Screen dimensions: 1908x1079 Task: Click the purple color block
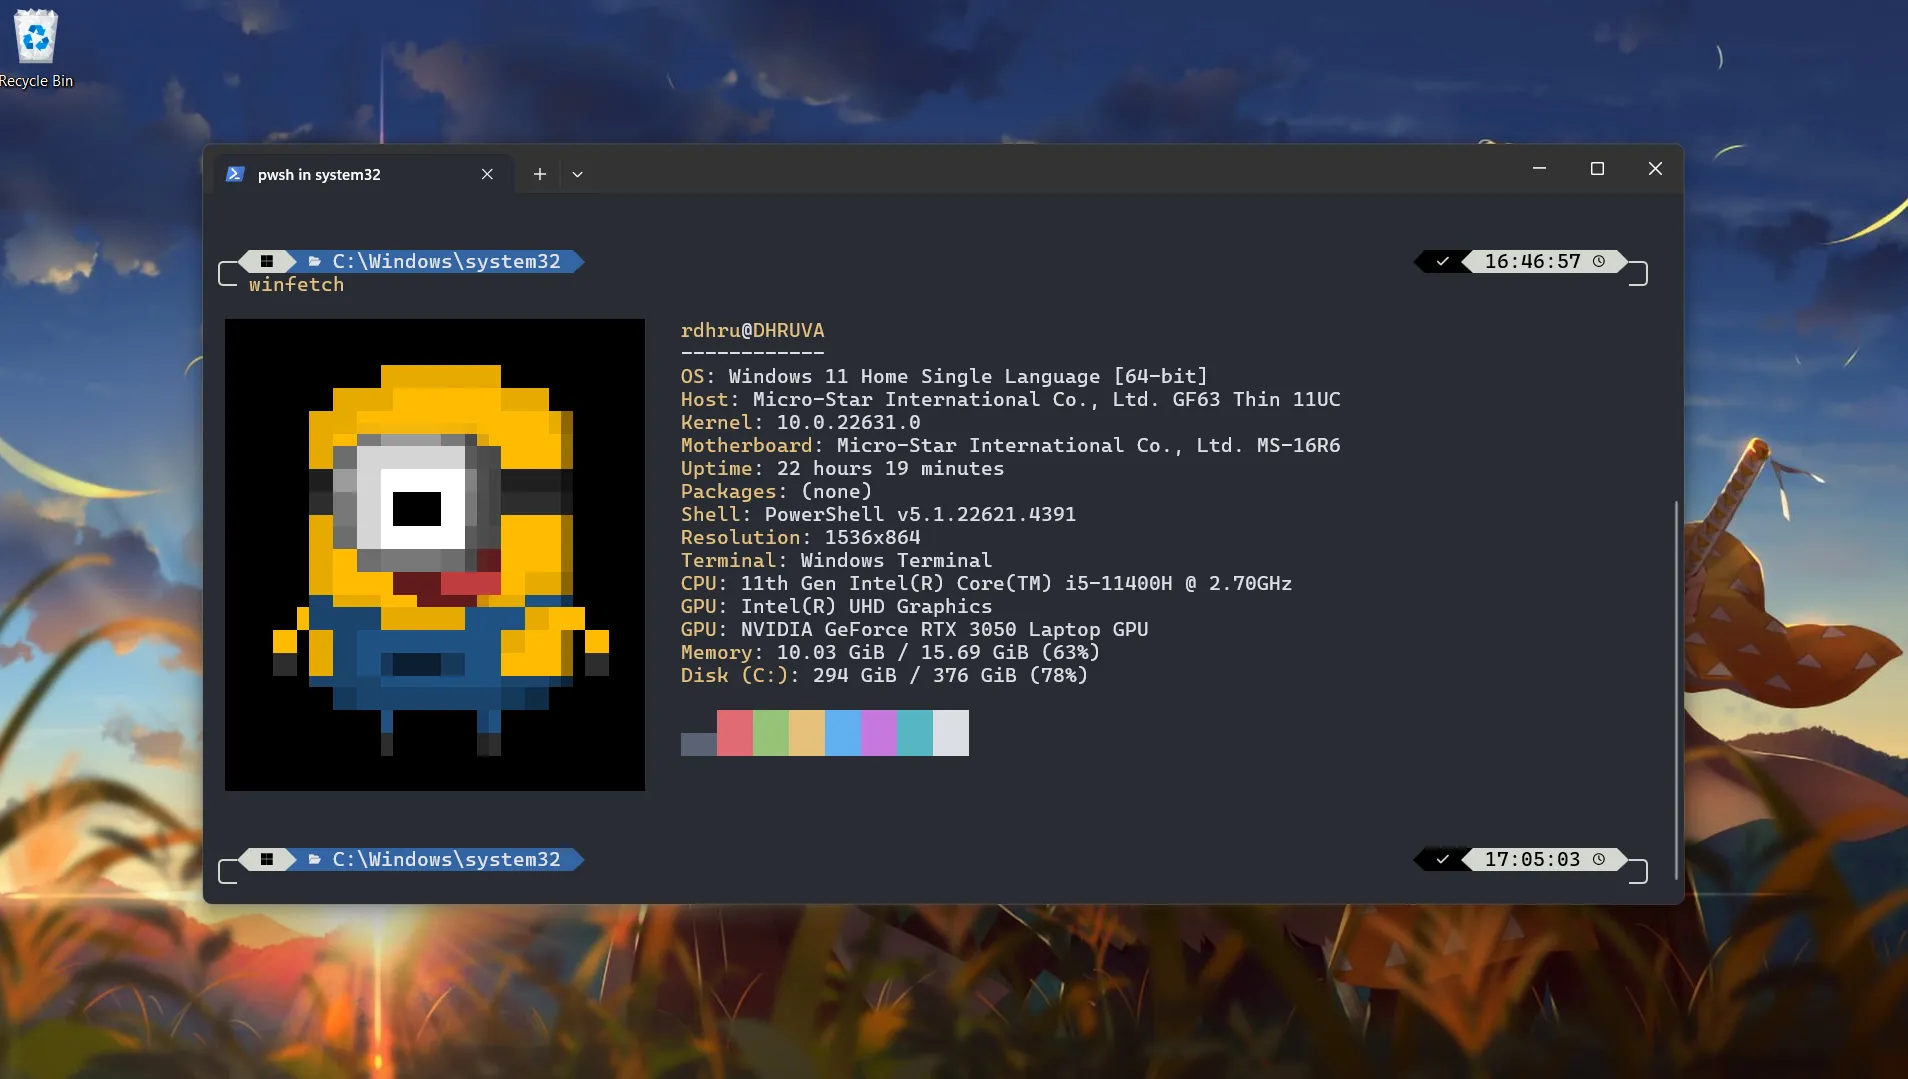879,733
